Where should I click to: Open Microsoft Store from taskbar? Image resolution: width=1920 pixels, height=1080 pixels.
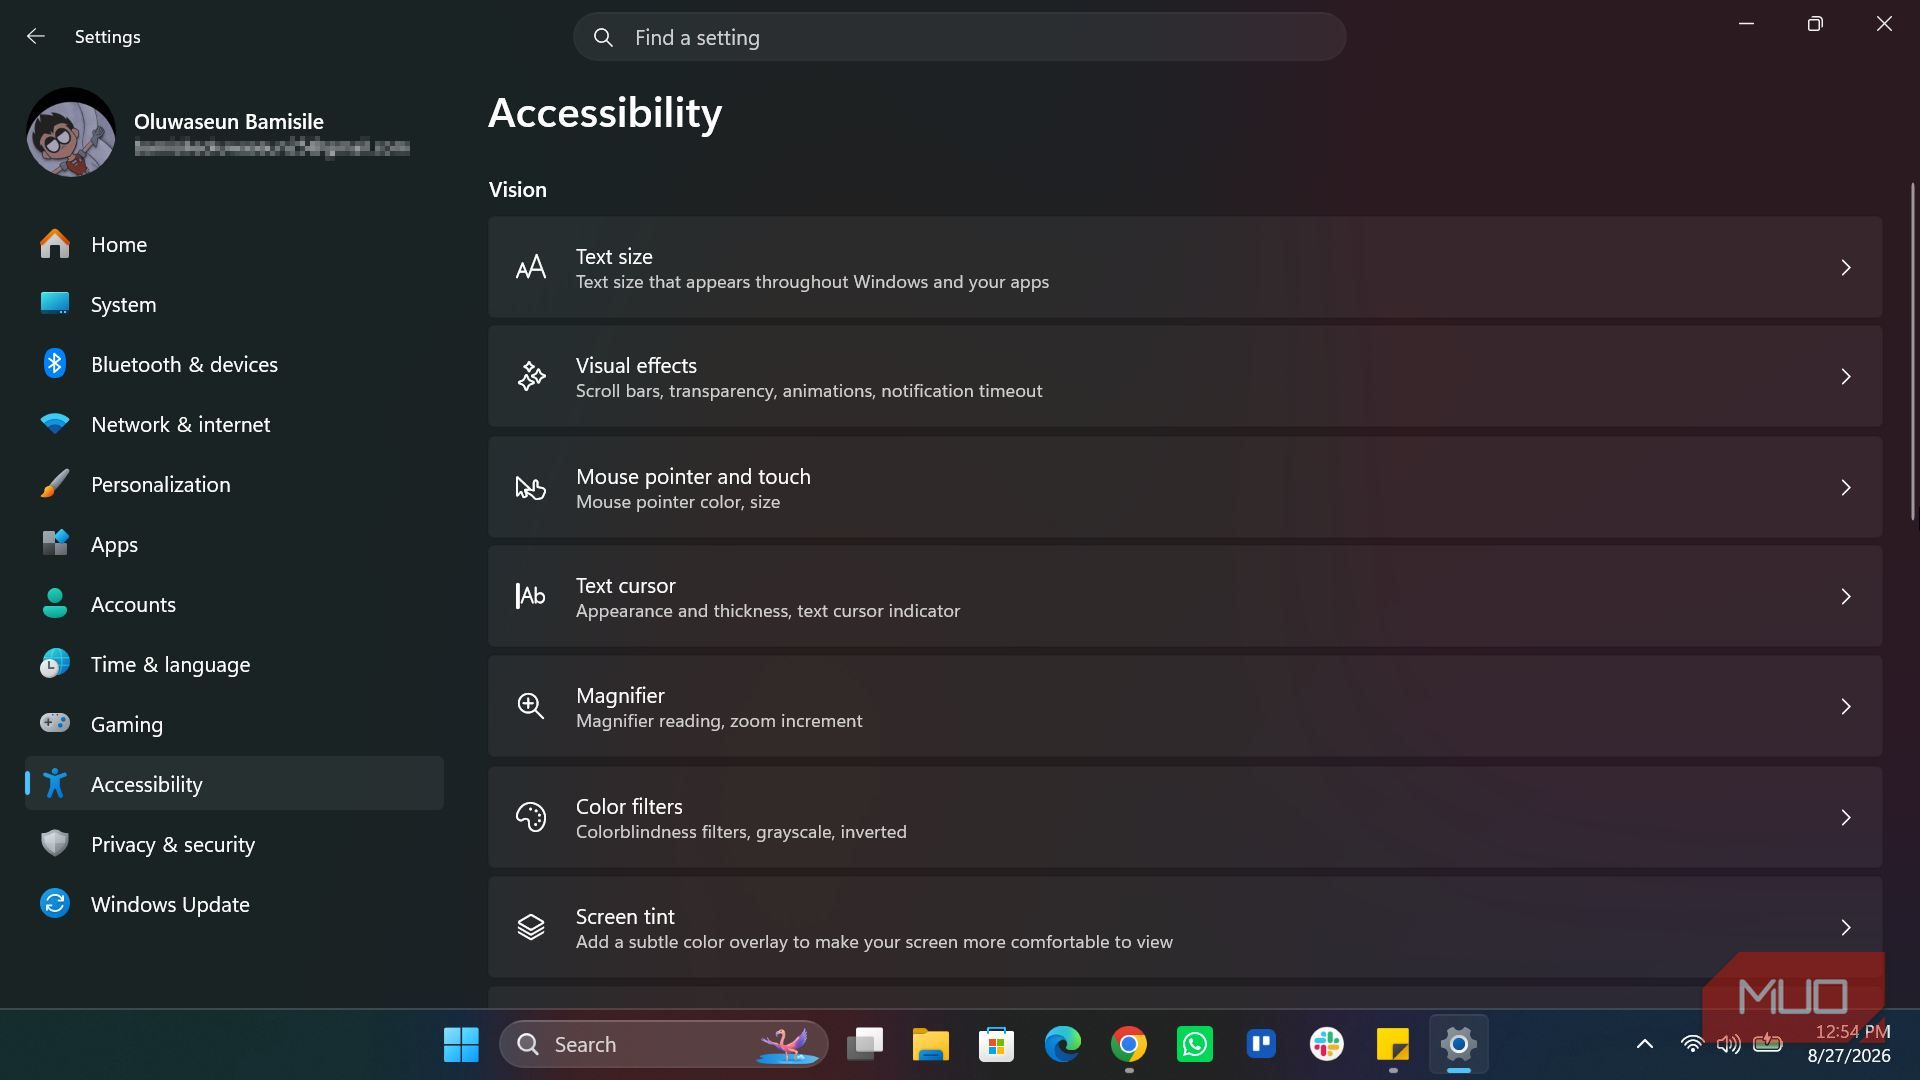[996, 1044]
